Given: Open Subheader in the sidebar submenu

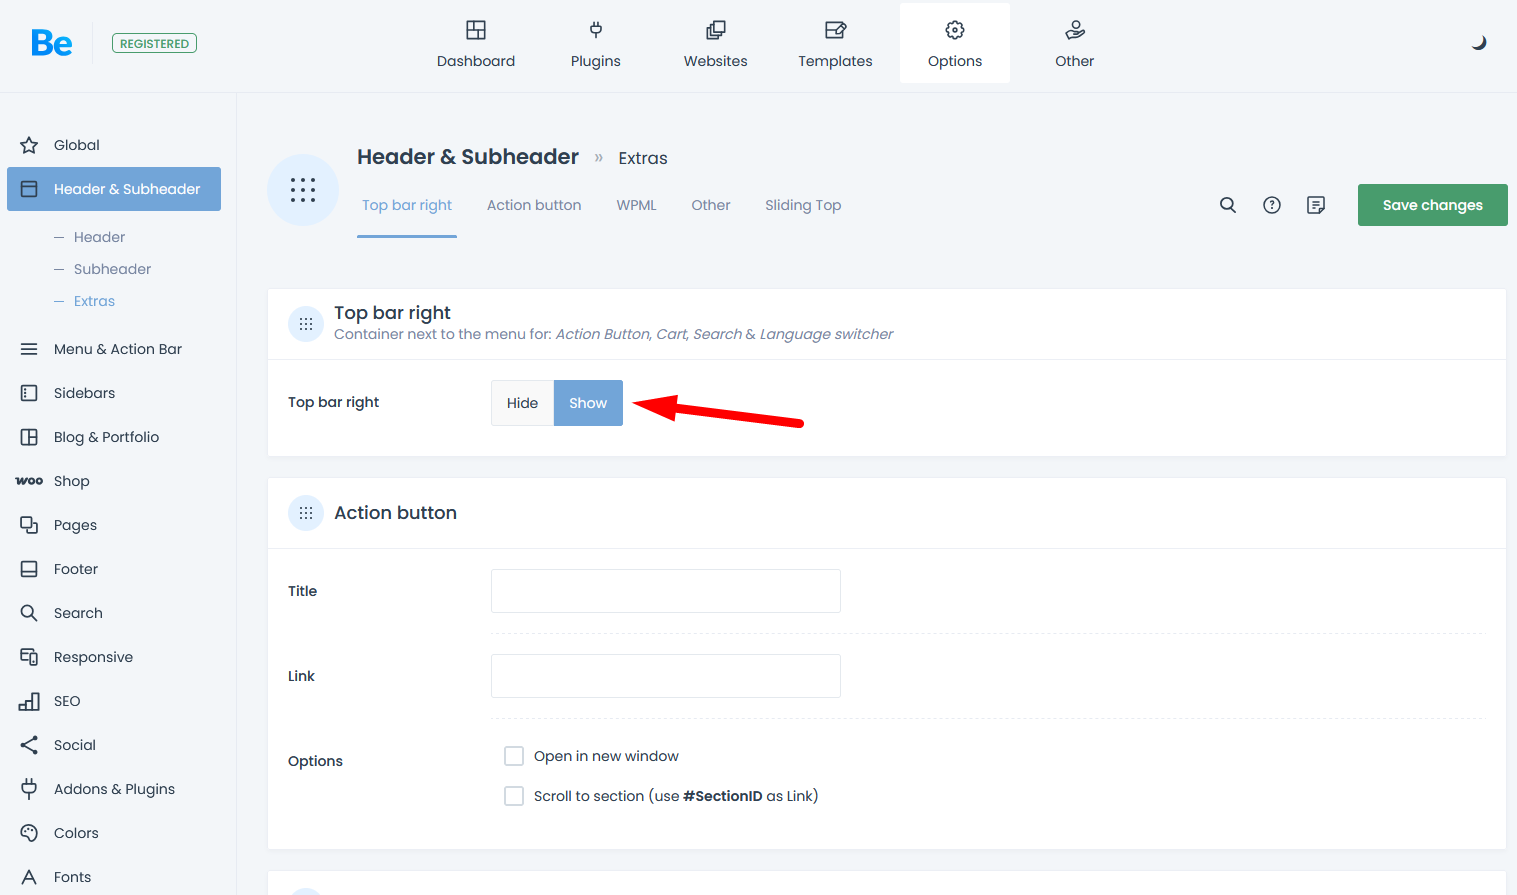Looking at the screenshot, I should pos(112,269).
